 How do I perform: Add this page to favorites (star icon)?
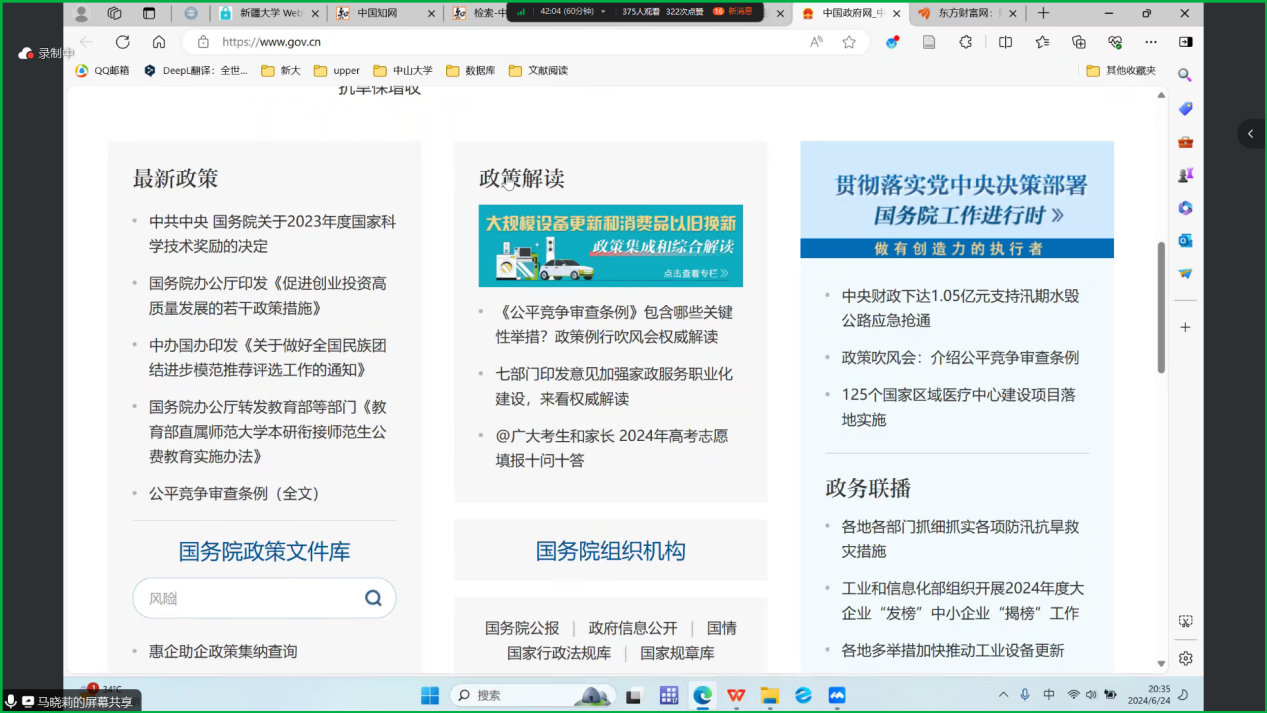[x=849, y=42]
